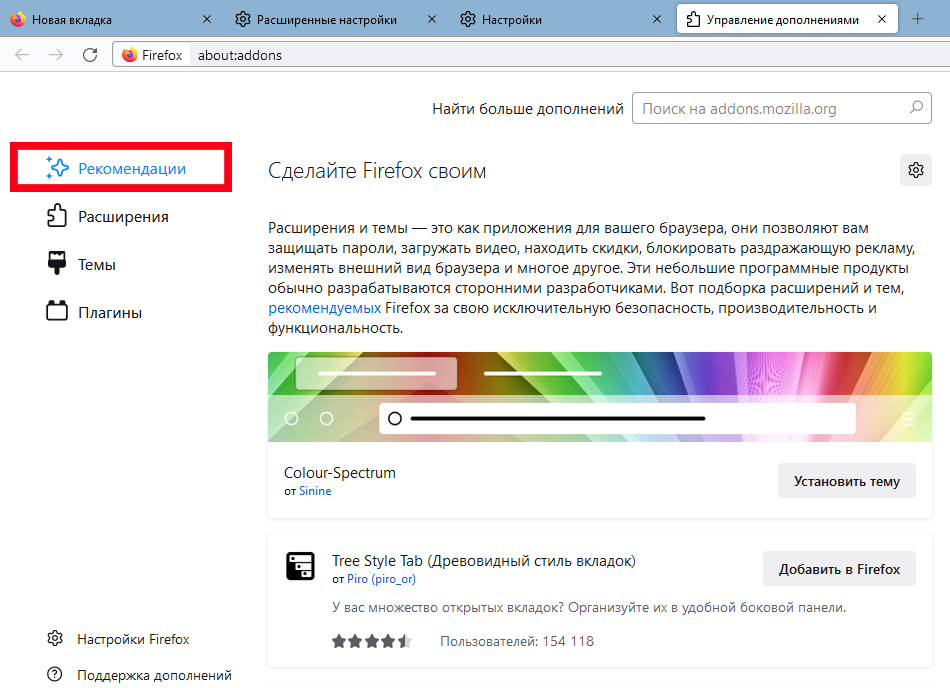The image size is (950, 688).
Task: Click the Найти больше дополнений label
Action: click(x=528, y=108)
